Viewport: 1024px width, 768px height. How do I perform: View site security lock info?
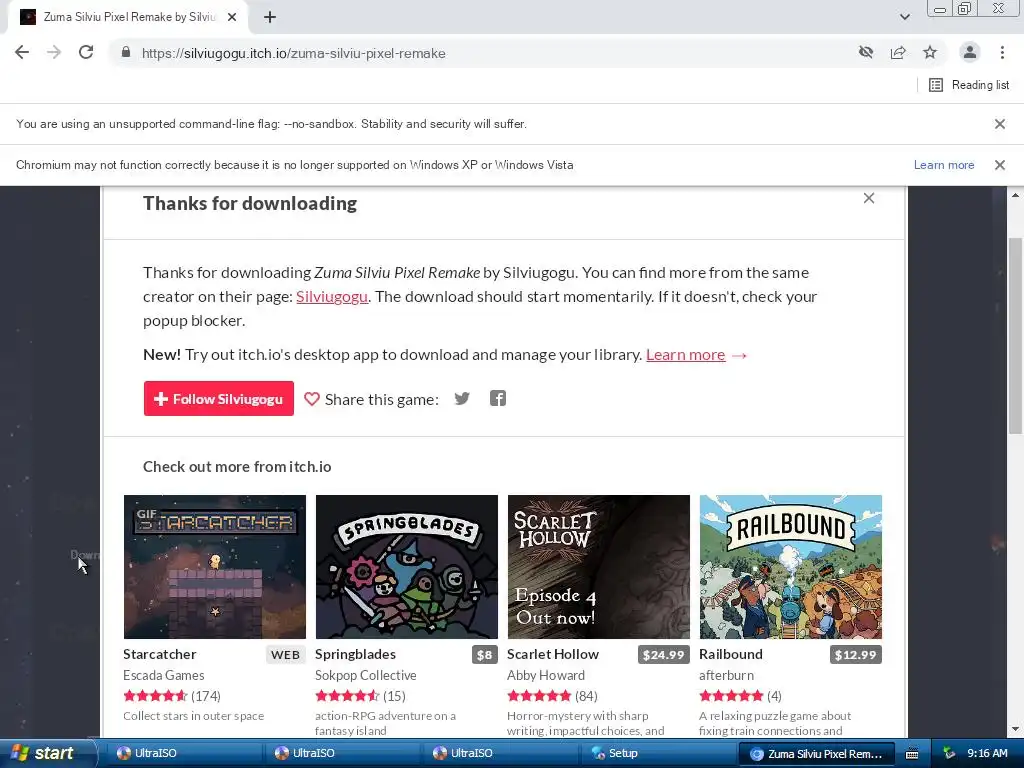(126, 53)
